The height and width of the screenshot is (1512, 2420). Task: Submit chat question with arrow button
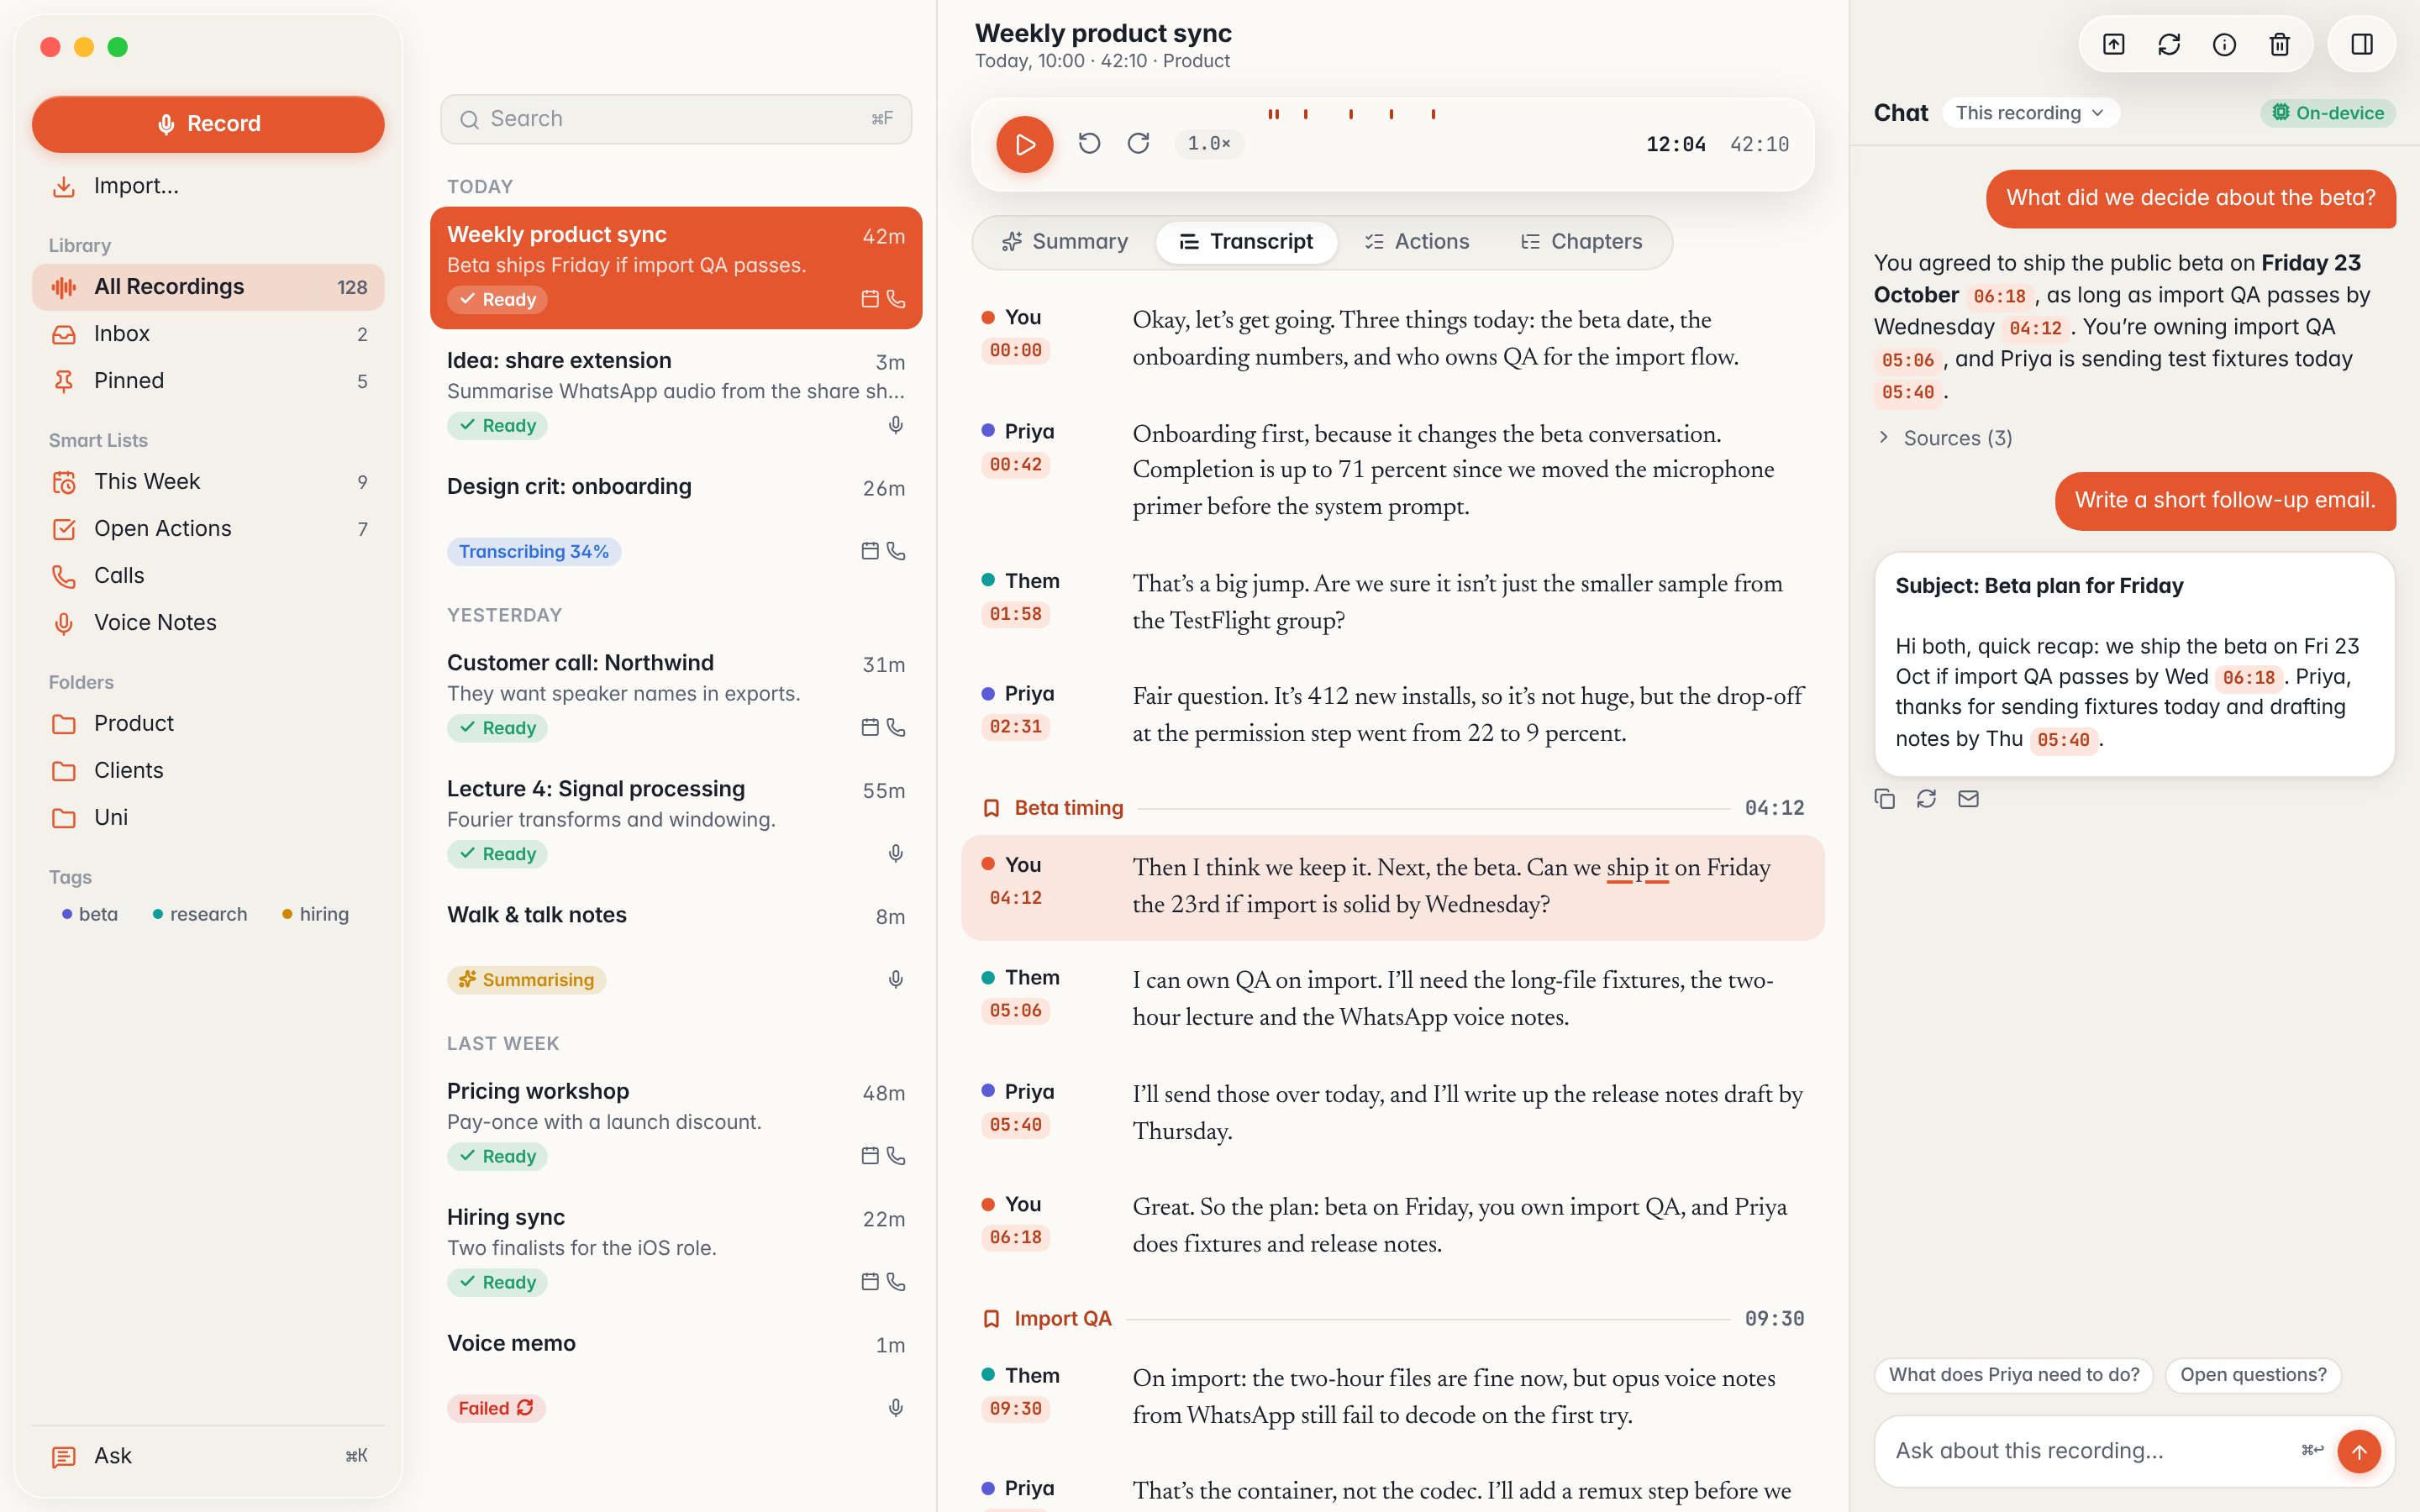(2359, 1451)
